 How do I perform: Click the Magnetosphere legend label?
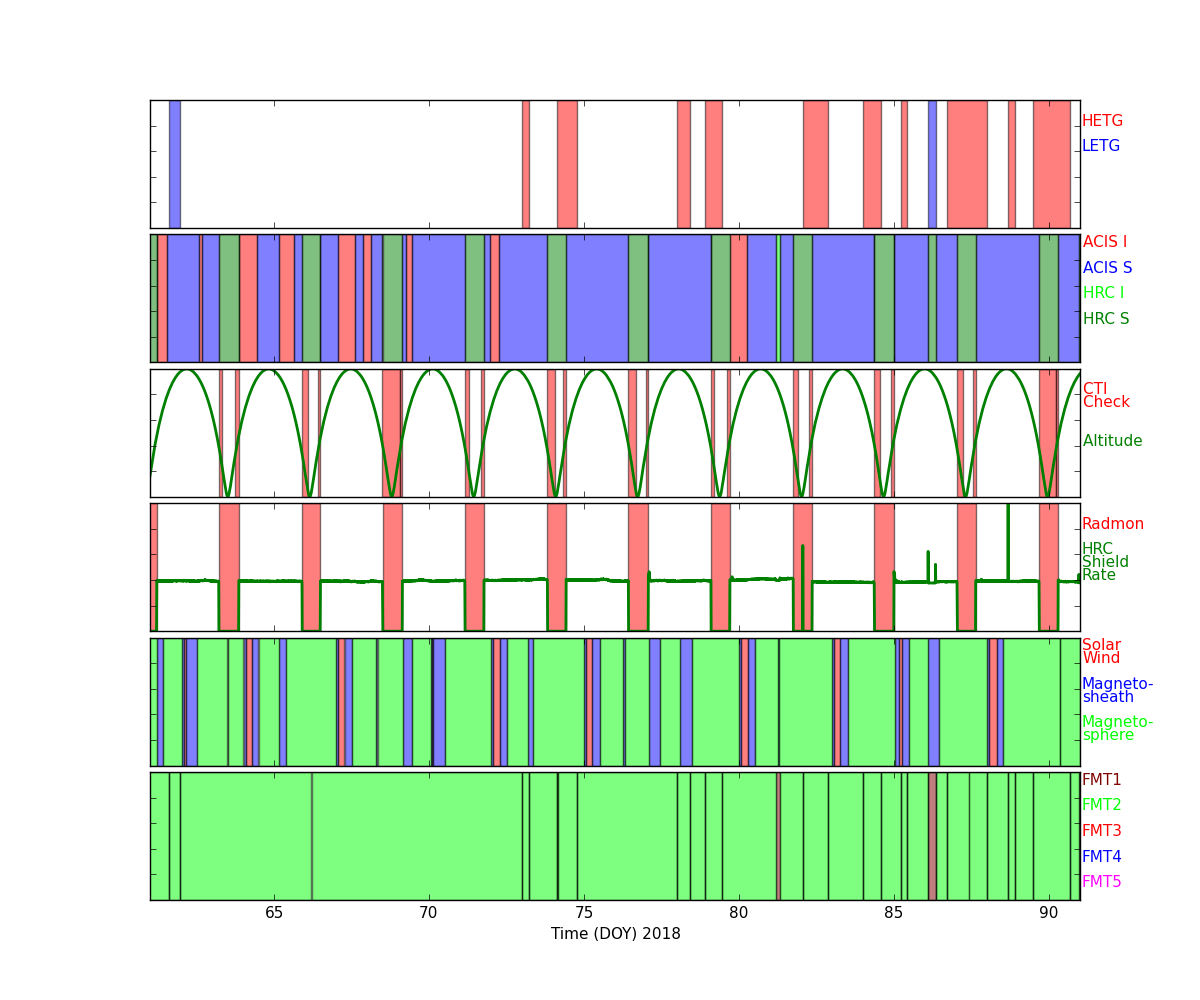pyautogui.click(x=1117, y=729)
